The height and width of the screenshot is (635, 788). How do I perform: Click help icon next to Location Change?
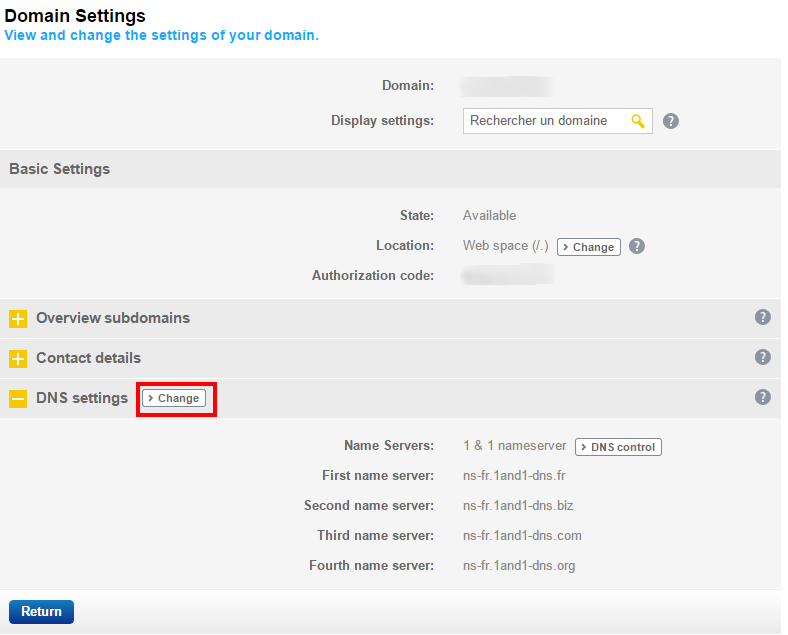click(637, 246)
